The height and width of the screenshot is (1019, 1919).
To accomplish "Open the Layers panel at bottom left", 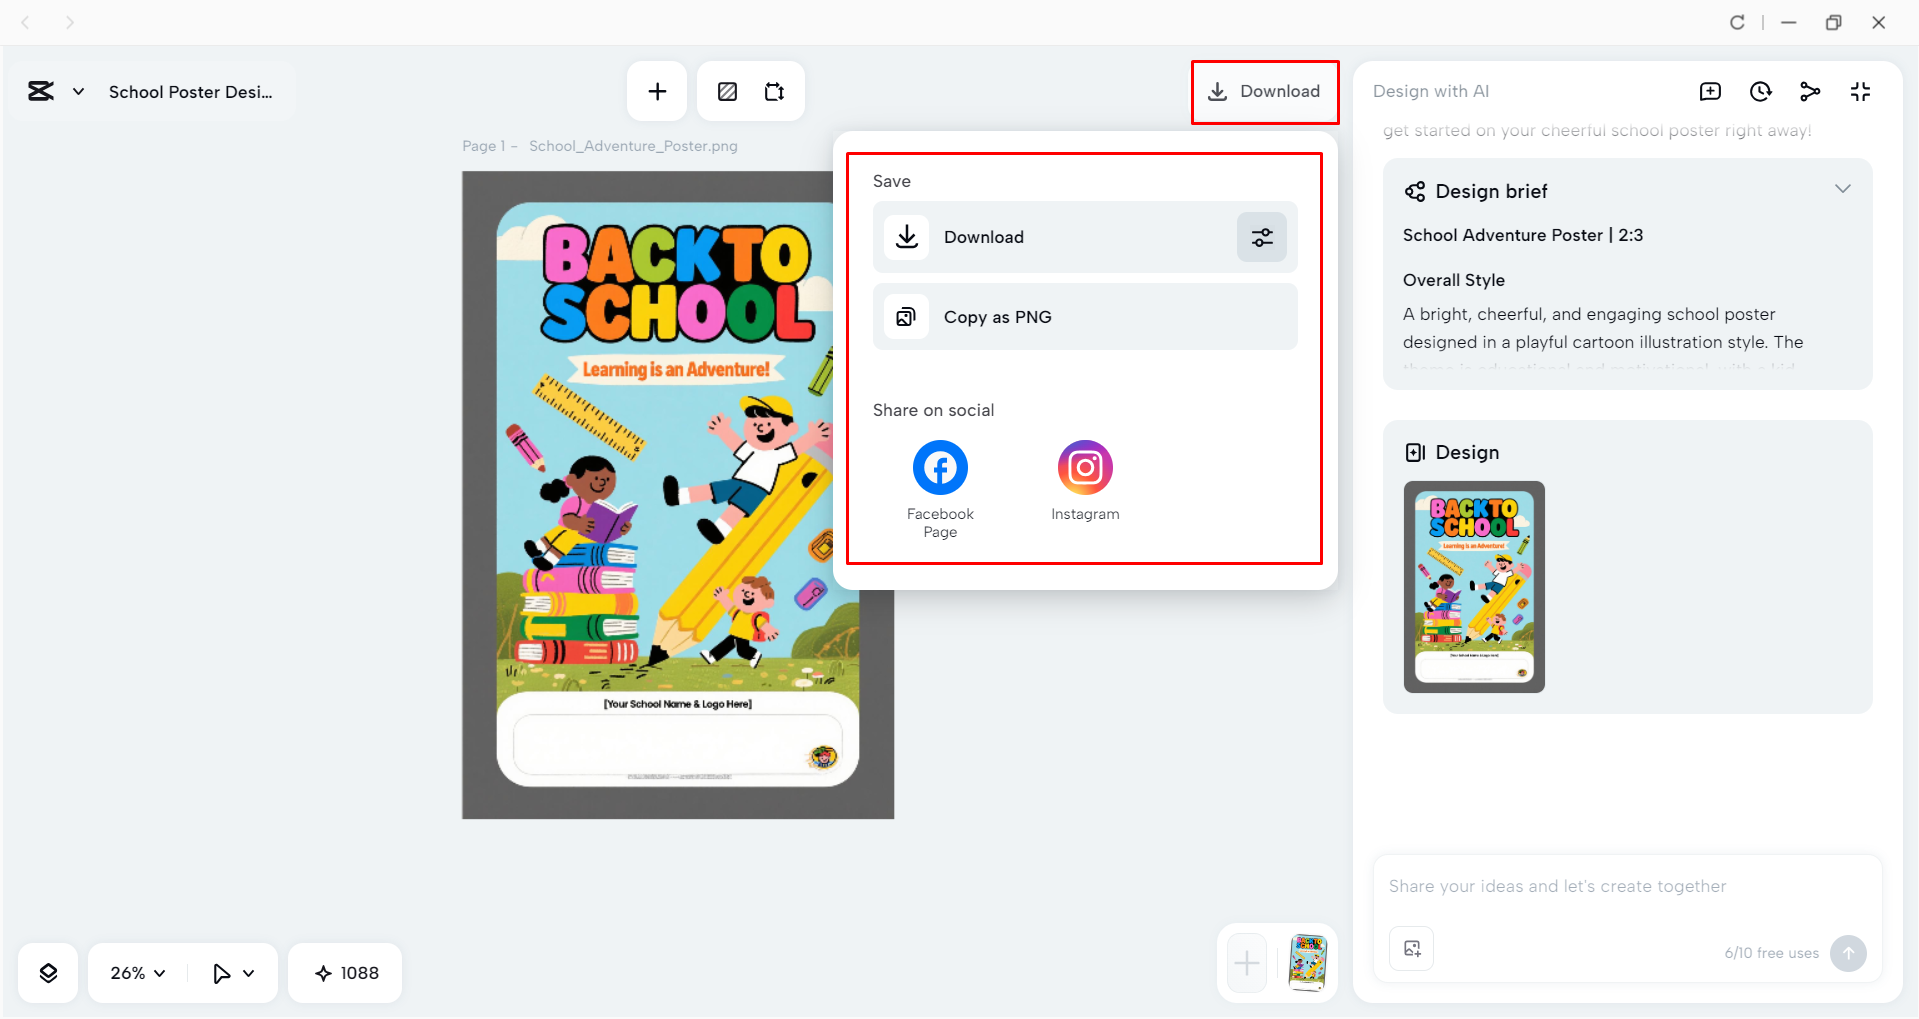I will pos(47,972).
